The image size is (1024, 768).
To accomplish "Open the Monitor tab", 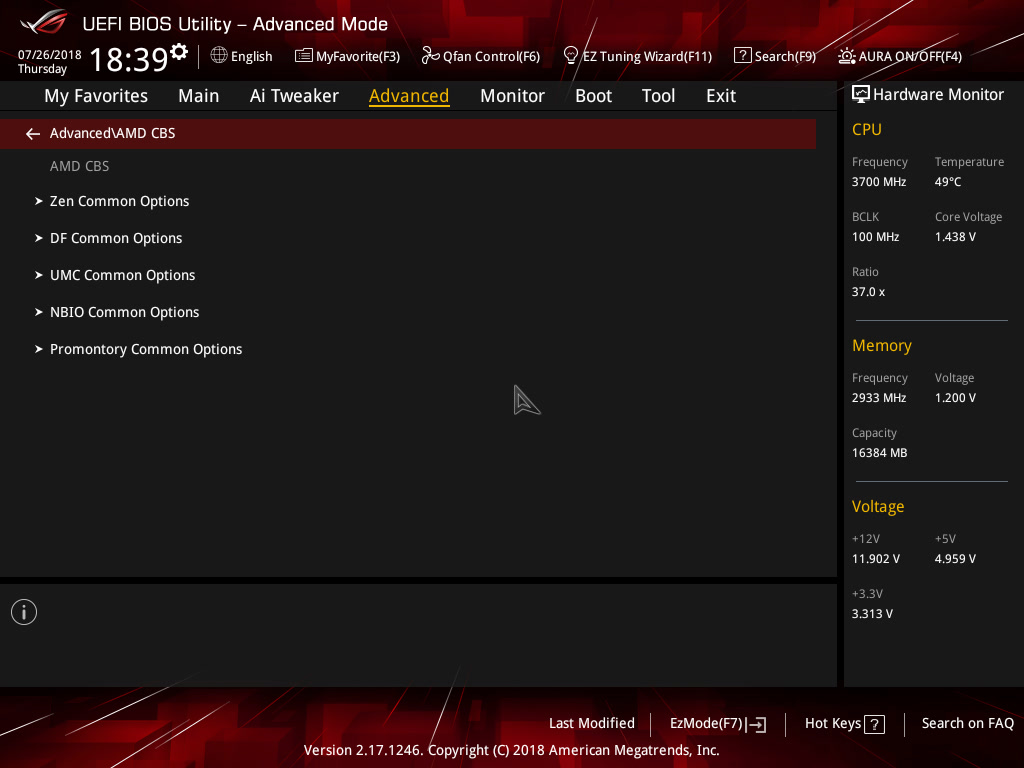I will 513,96.
